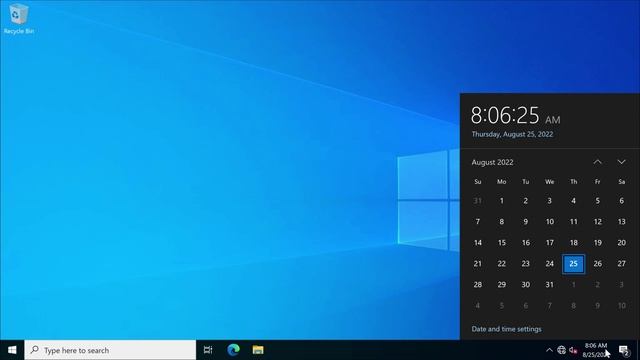
Task: Select August 1 in the calendar
Action: 502,200
